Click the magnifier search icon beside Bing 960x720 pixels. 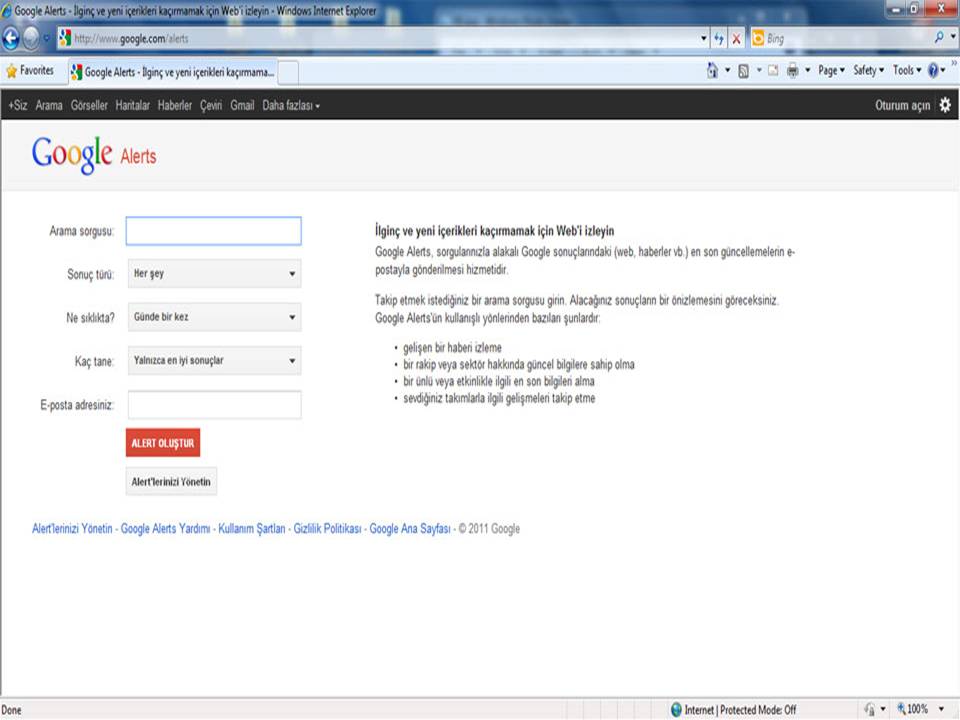click(939, 37)
